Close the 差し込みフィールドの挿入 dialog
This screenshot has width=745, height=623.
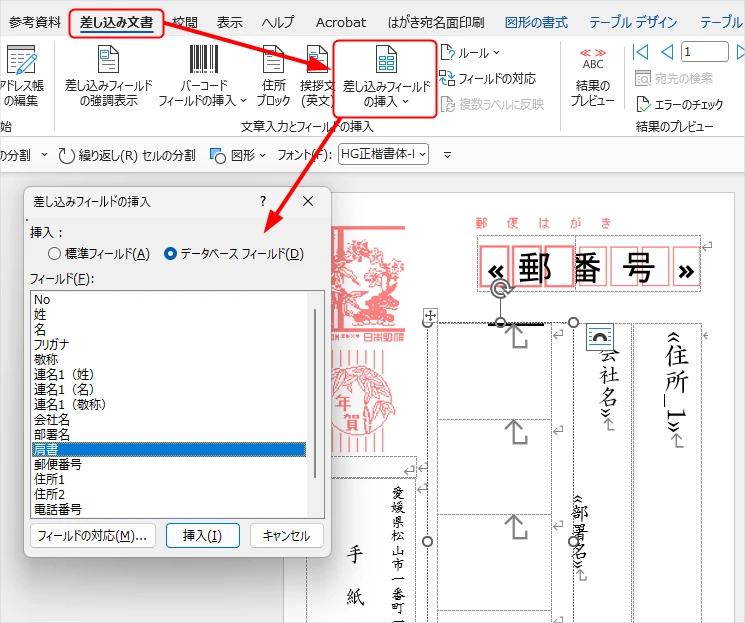(308, 201)
